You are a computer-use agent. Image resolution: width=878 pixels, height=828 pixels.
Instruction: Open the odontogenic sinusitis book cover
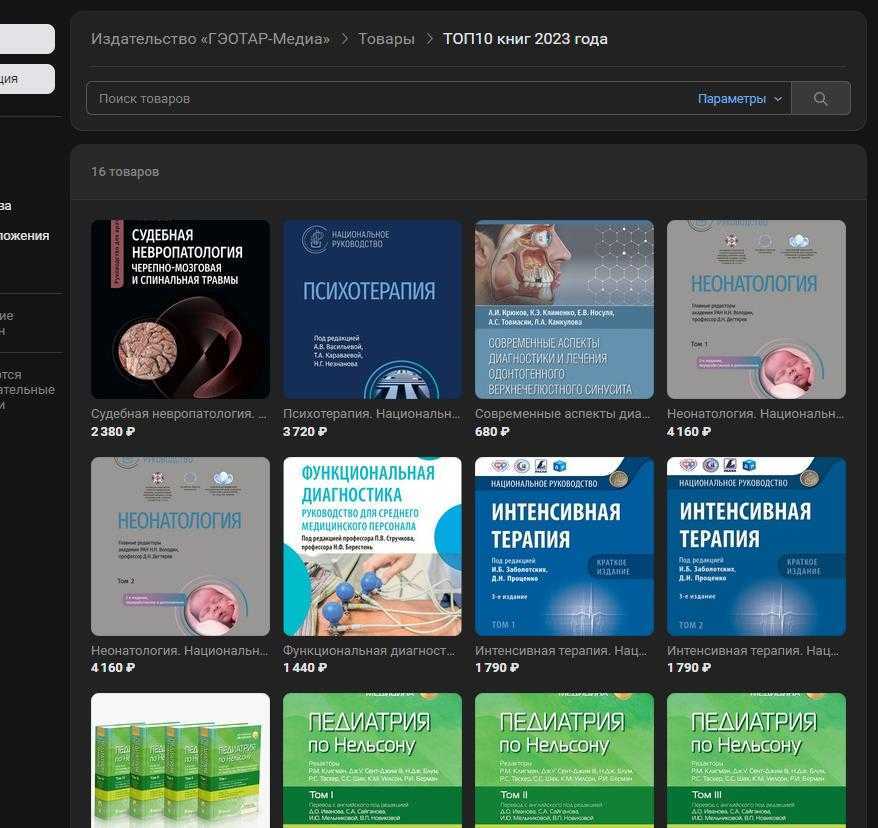point(564,309)
